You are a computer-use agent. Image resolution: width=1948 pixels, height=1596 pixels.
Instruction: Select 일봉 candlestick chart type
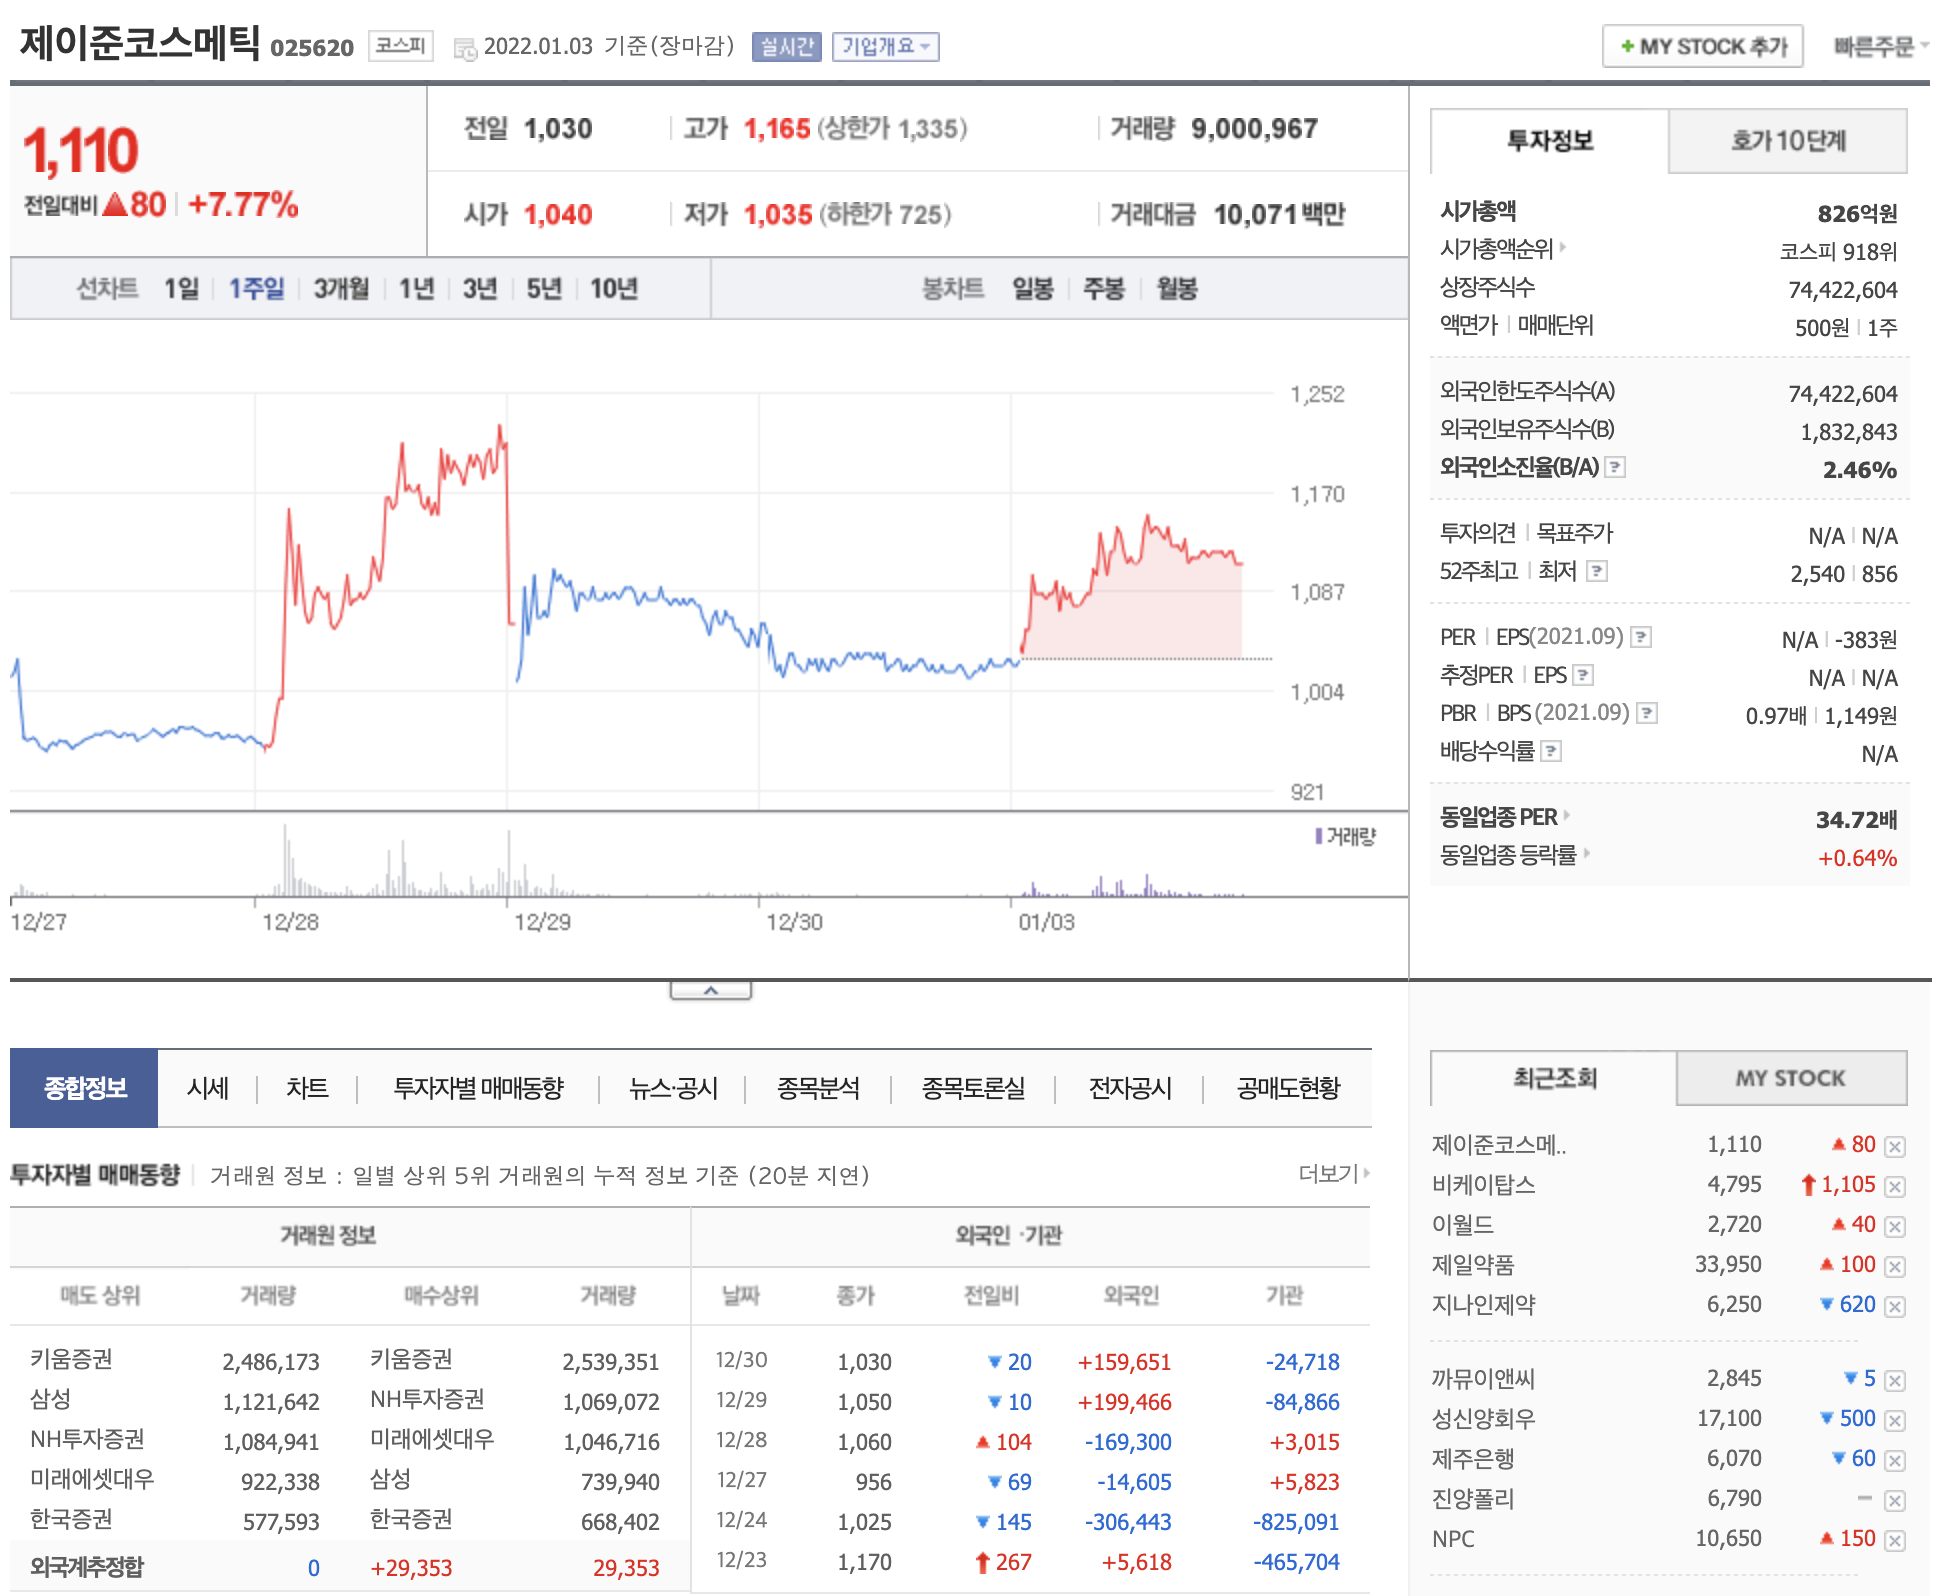1032,289
